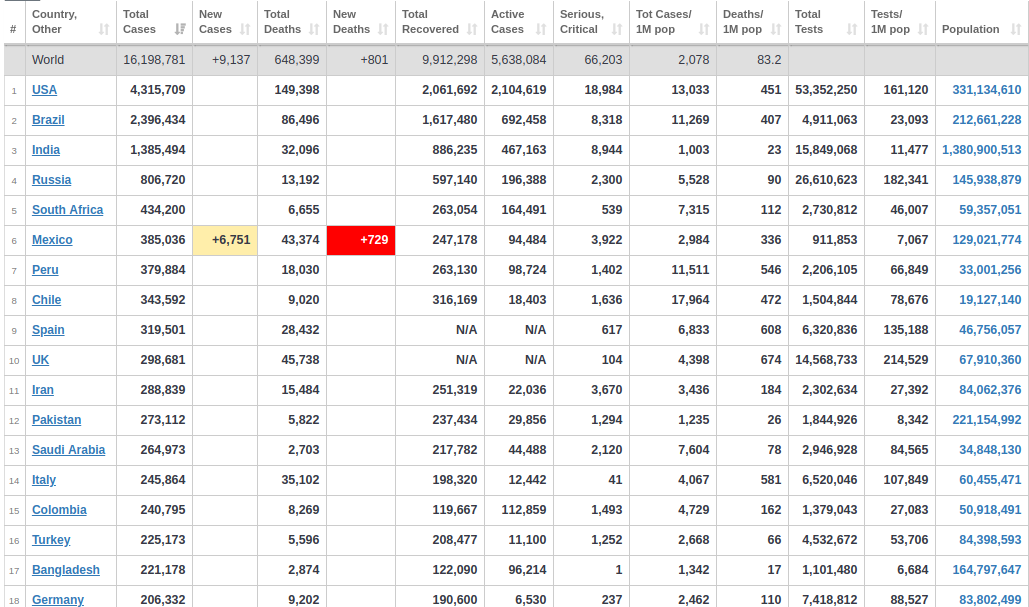The height and width of the screenshot is (607, 1029).
Task: Click World total deaths 648,399 cell
Action: click(292, 60)
